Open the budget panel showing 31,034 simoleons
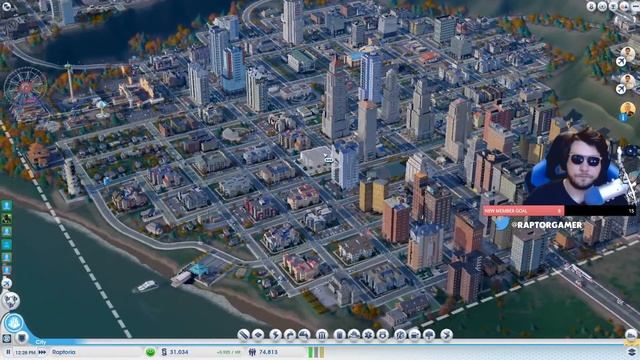This screenshot has width=640, height=360. click(x=175, y=352)
